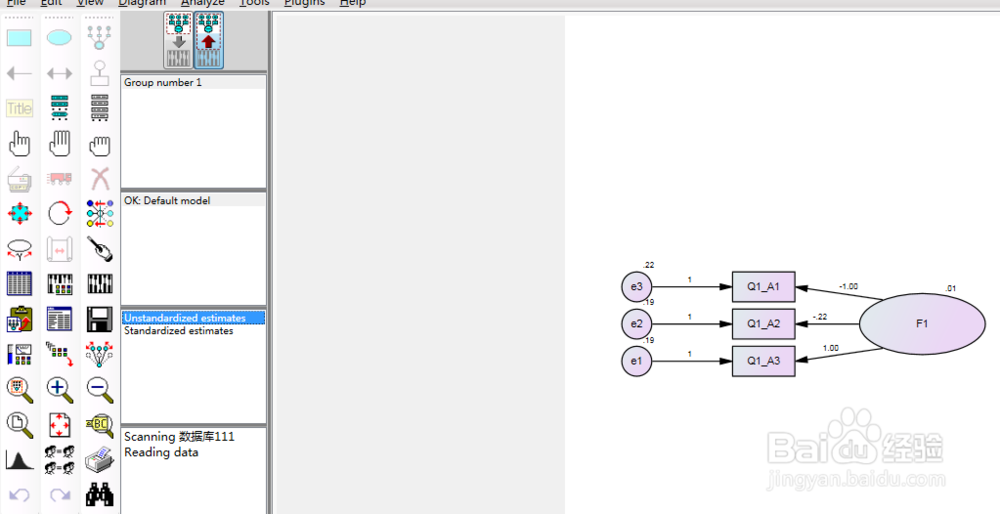Open the Analyze menu
The image size is (1000, 514).
coord(203,3)
